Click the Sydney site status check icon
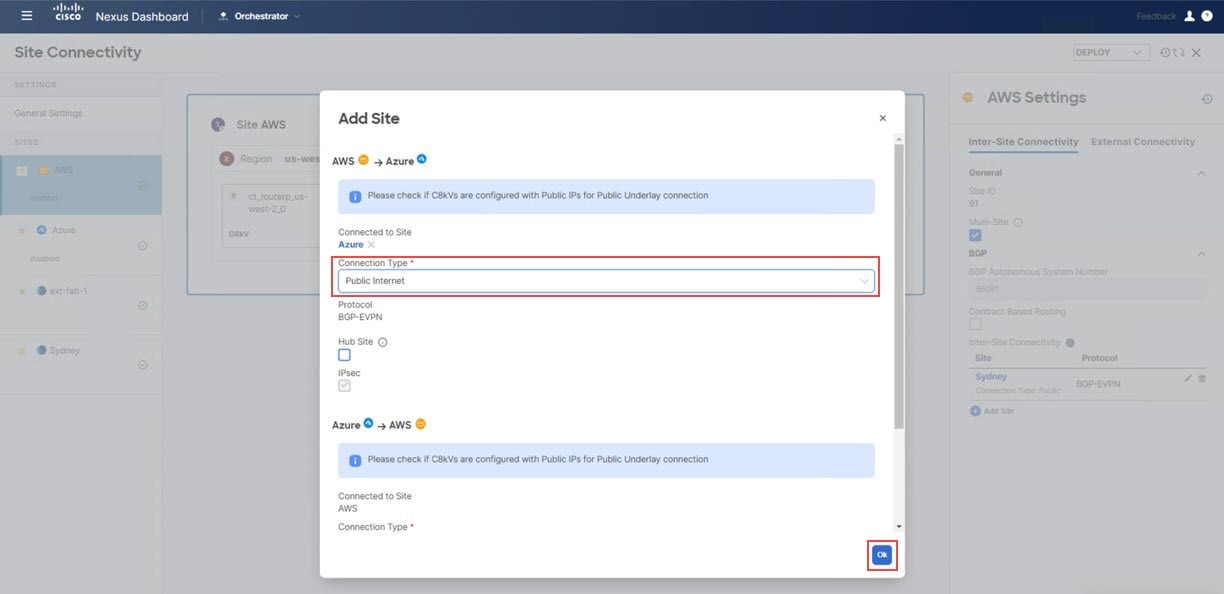This screenshot has height=594, width=1224. click(143, 365)
